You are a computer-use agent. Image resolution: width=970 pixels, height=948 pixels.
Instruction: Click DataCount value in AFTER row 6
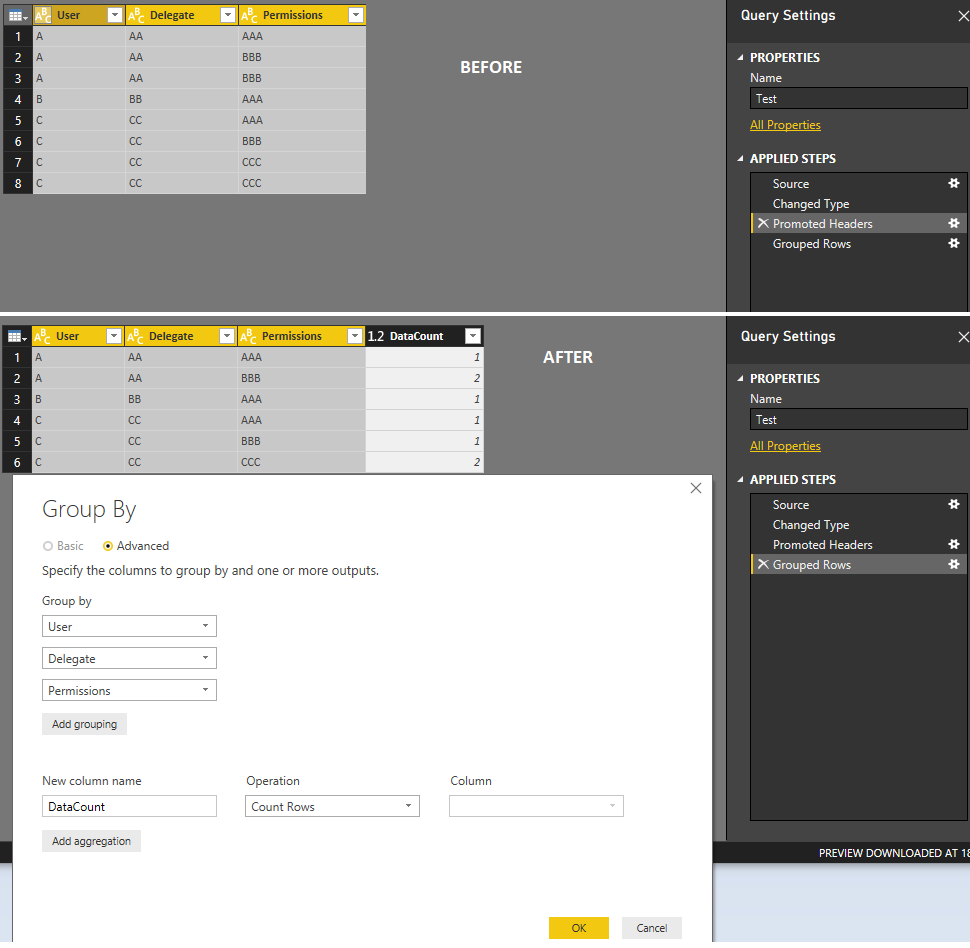[x=424, y=462]
